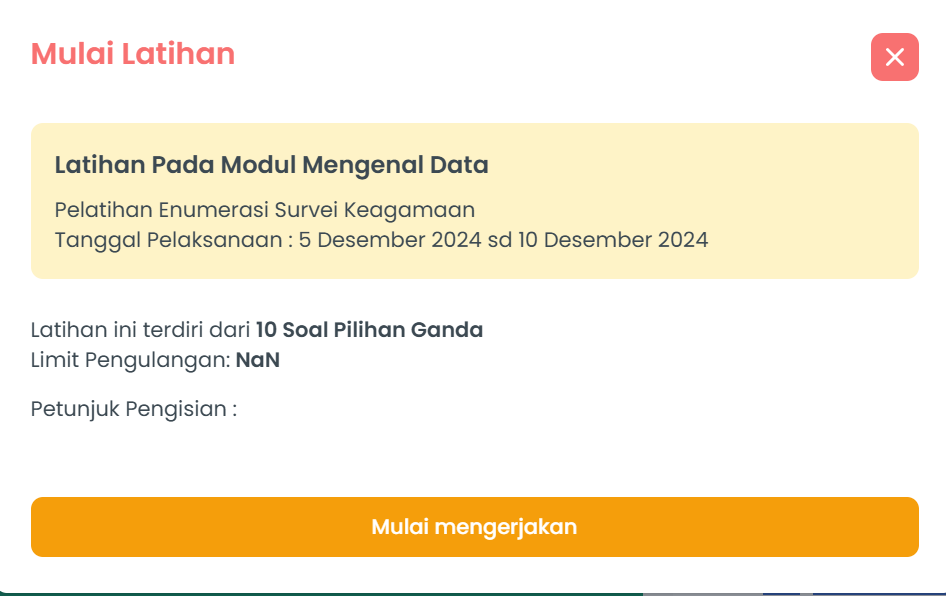Click Pelatihan Enumerasi Survei Keagamaan text
Viewport: 946px width, 596px height.
265,210
